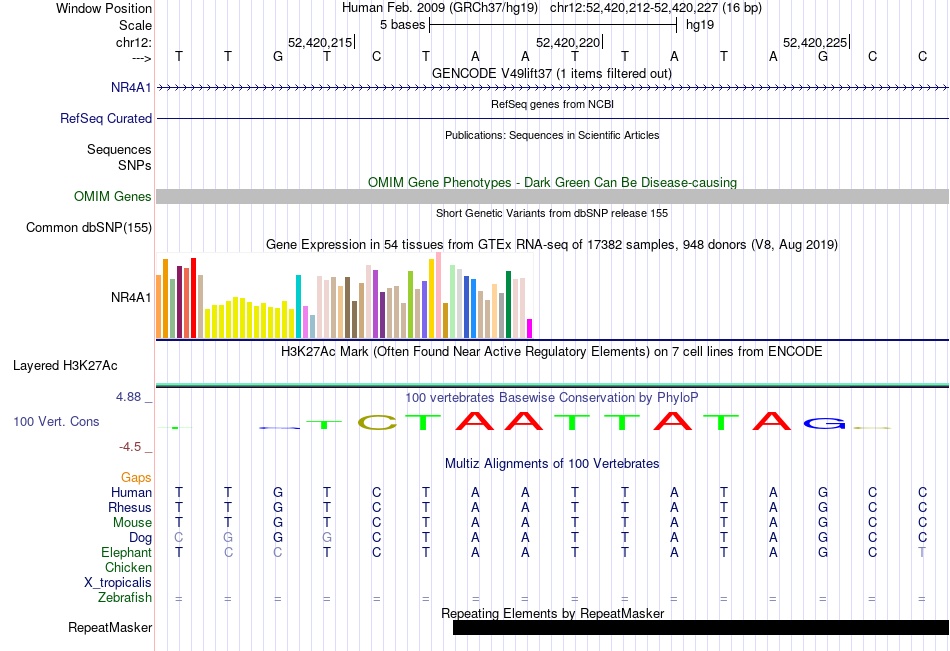The width and height of the screenshot is (950, 651).
Task: Click the 4.88 PhyloP upper scale value
Action: coord(128,397)
